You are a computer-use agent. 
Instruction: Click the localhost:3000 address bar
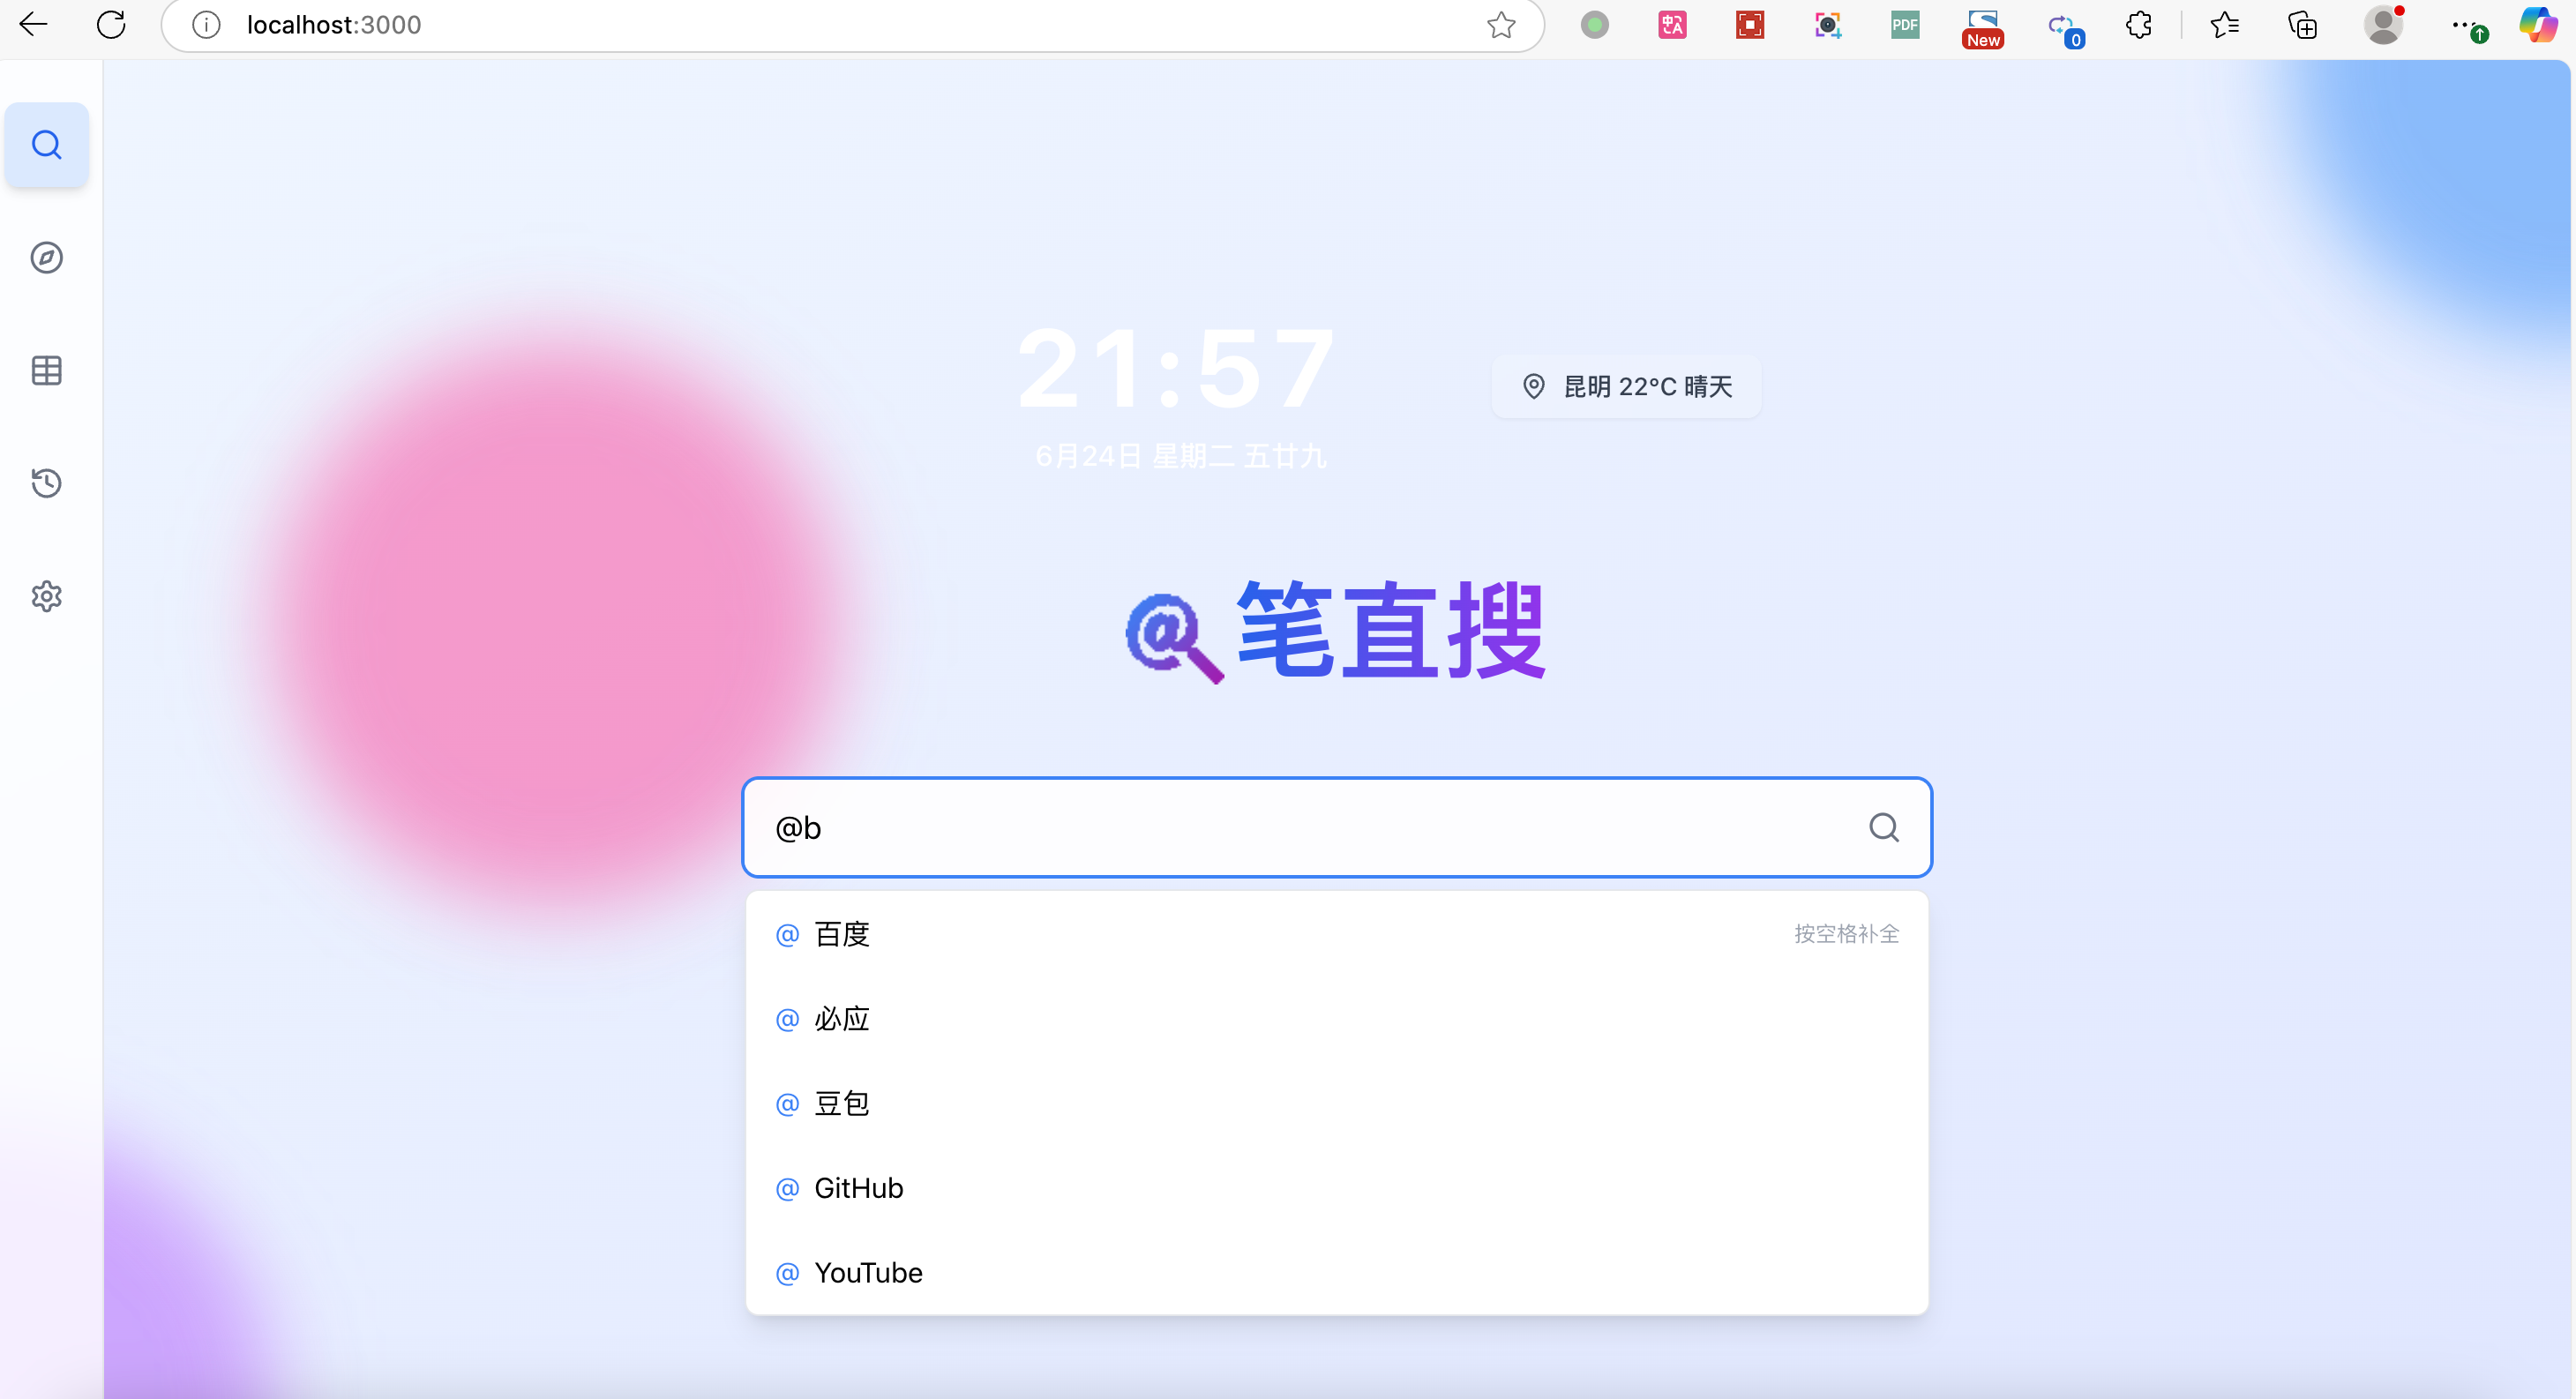pos(852,24)
